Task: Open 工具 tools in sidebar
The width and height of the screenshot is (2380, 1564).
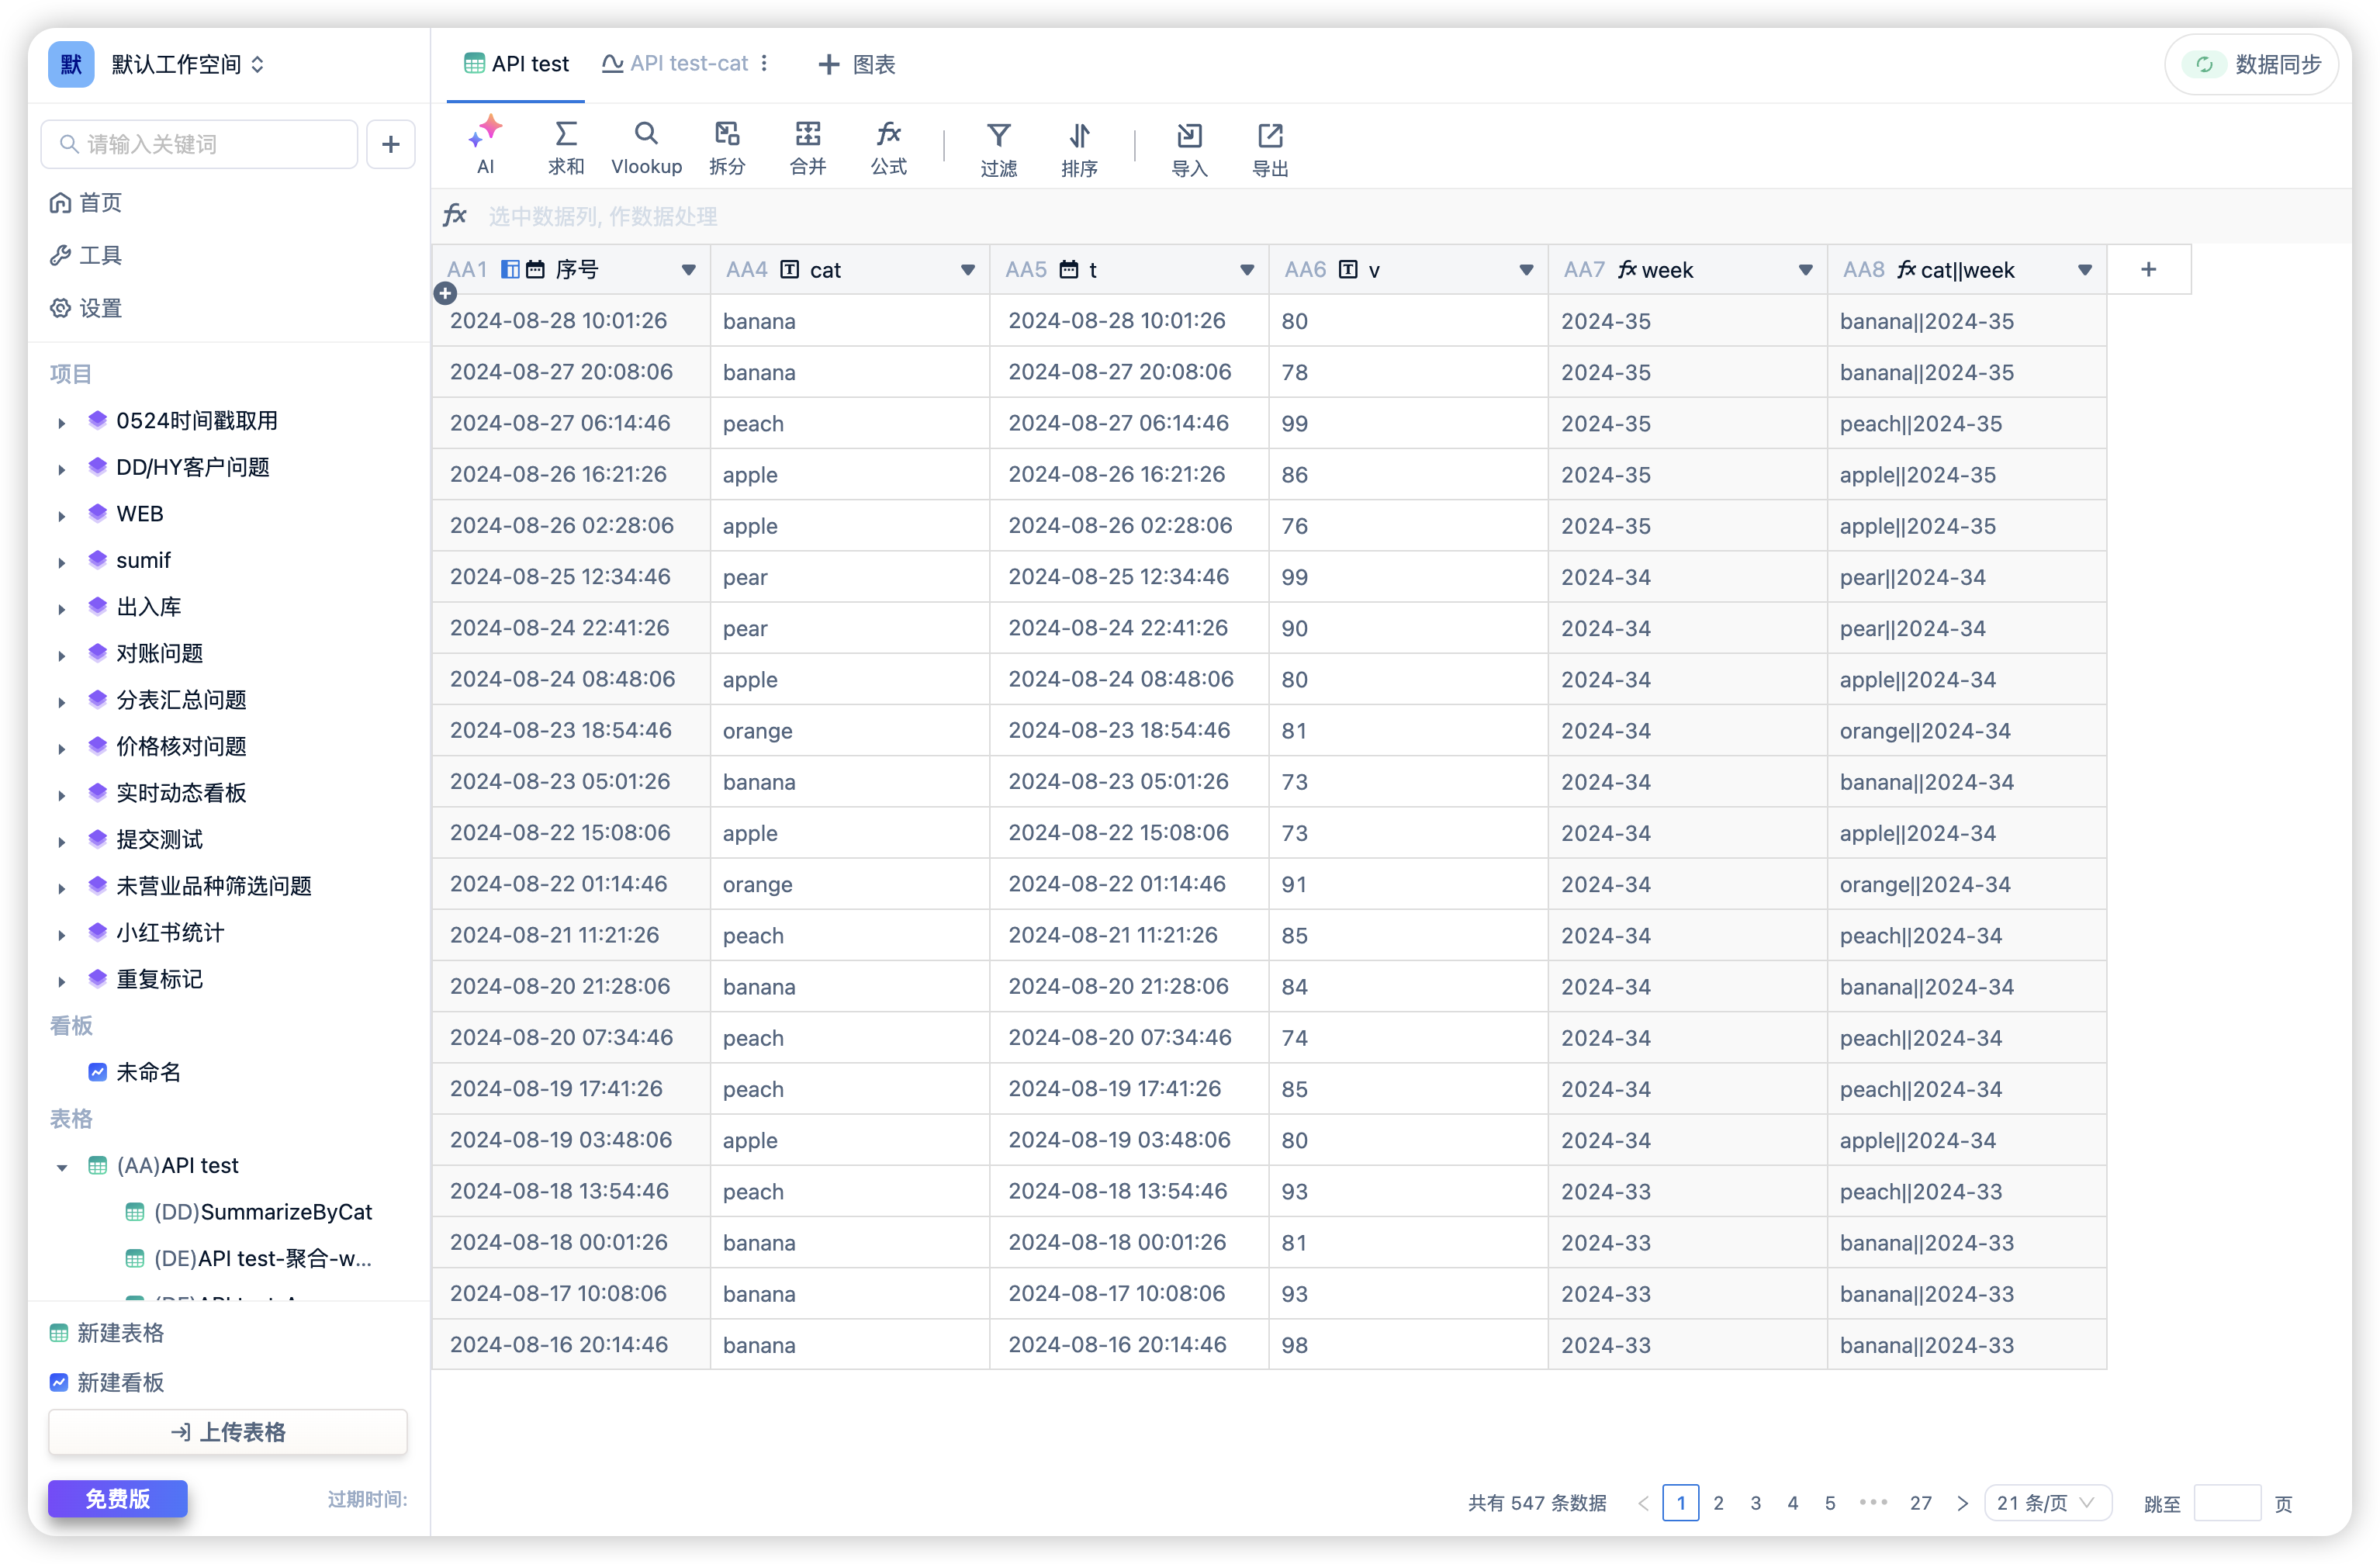Action: [x=86, y=256]
